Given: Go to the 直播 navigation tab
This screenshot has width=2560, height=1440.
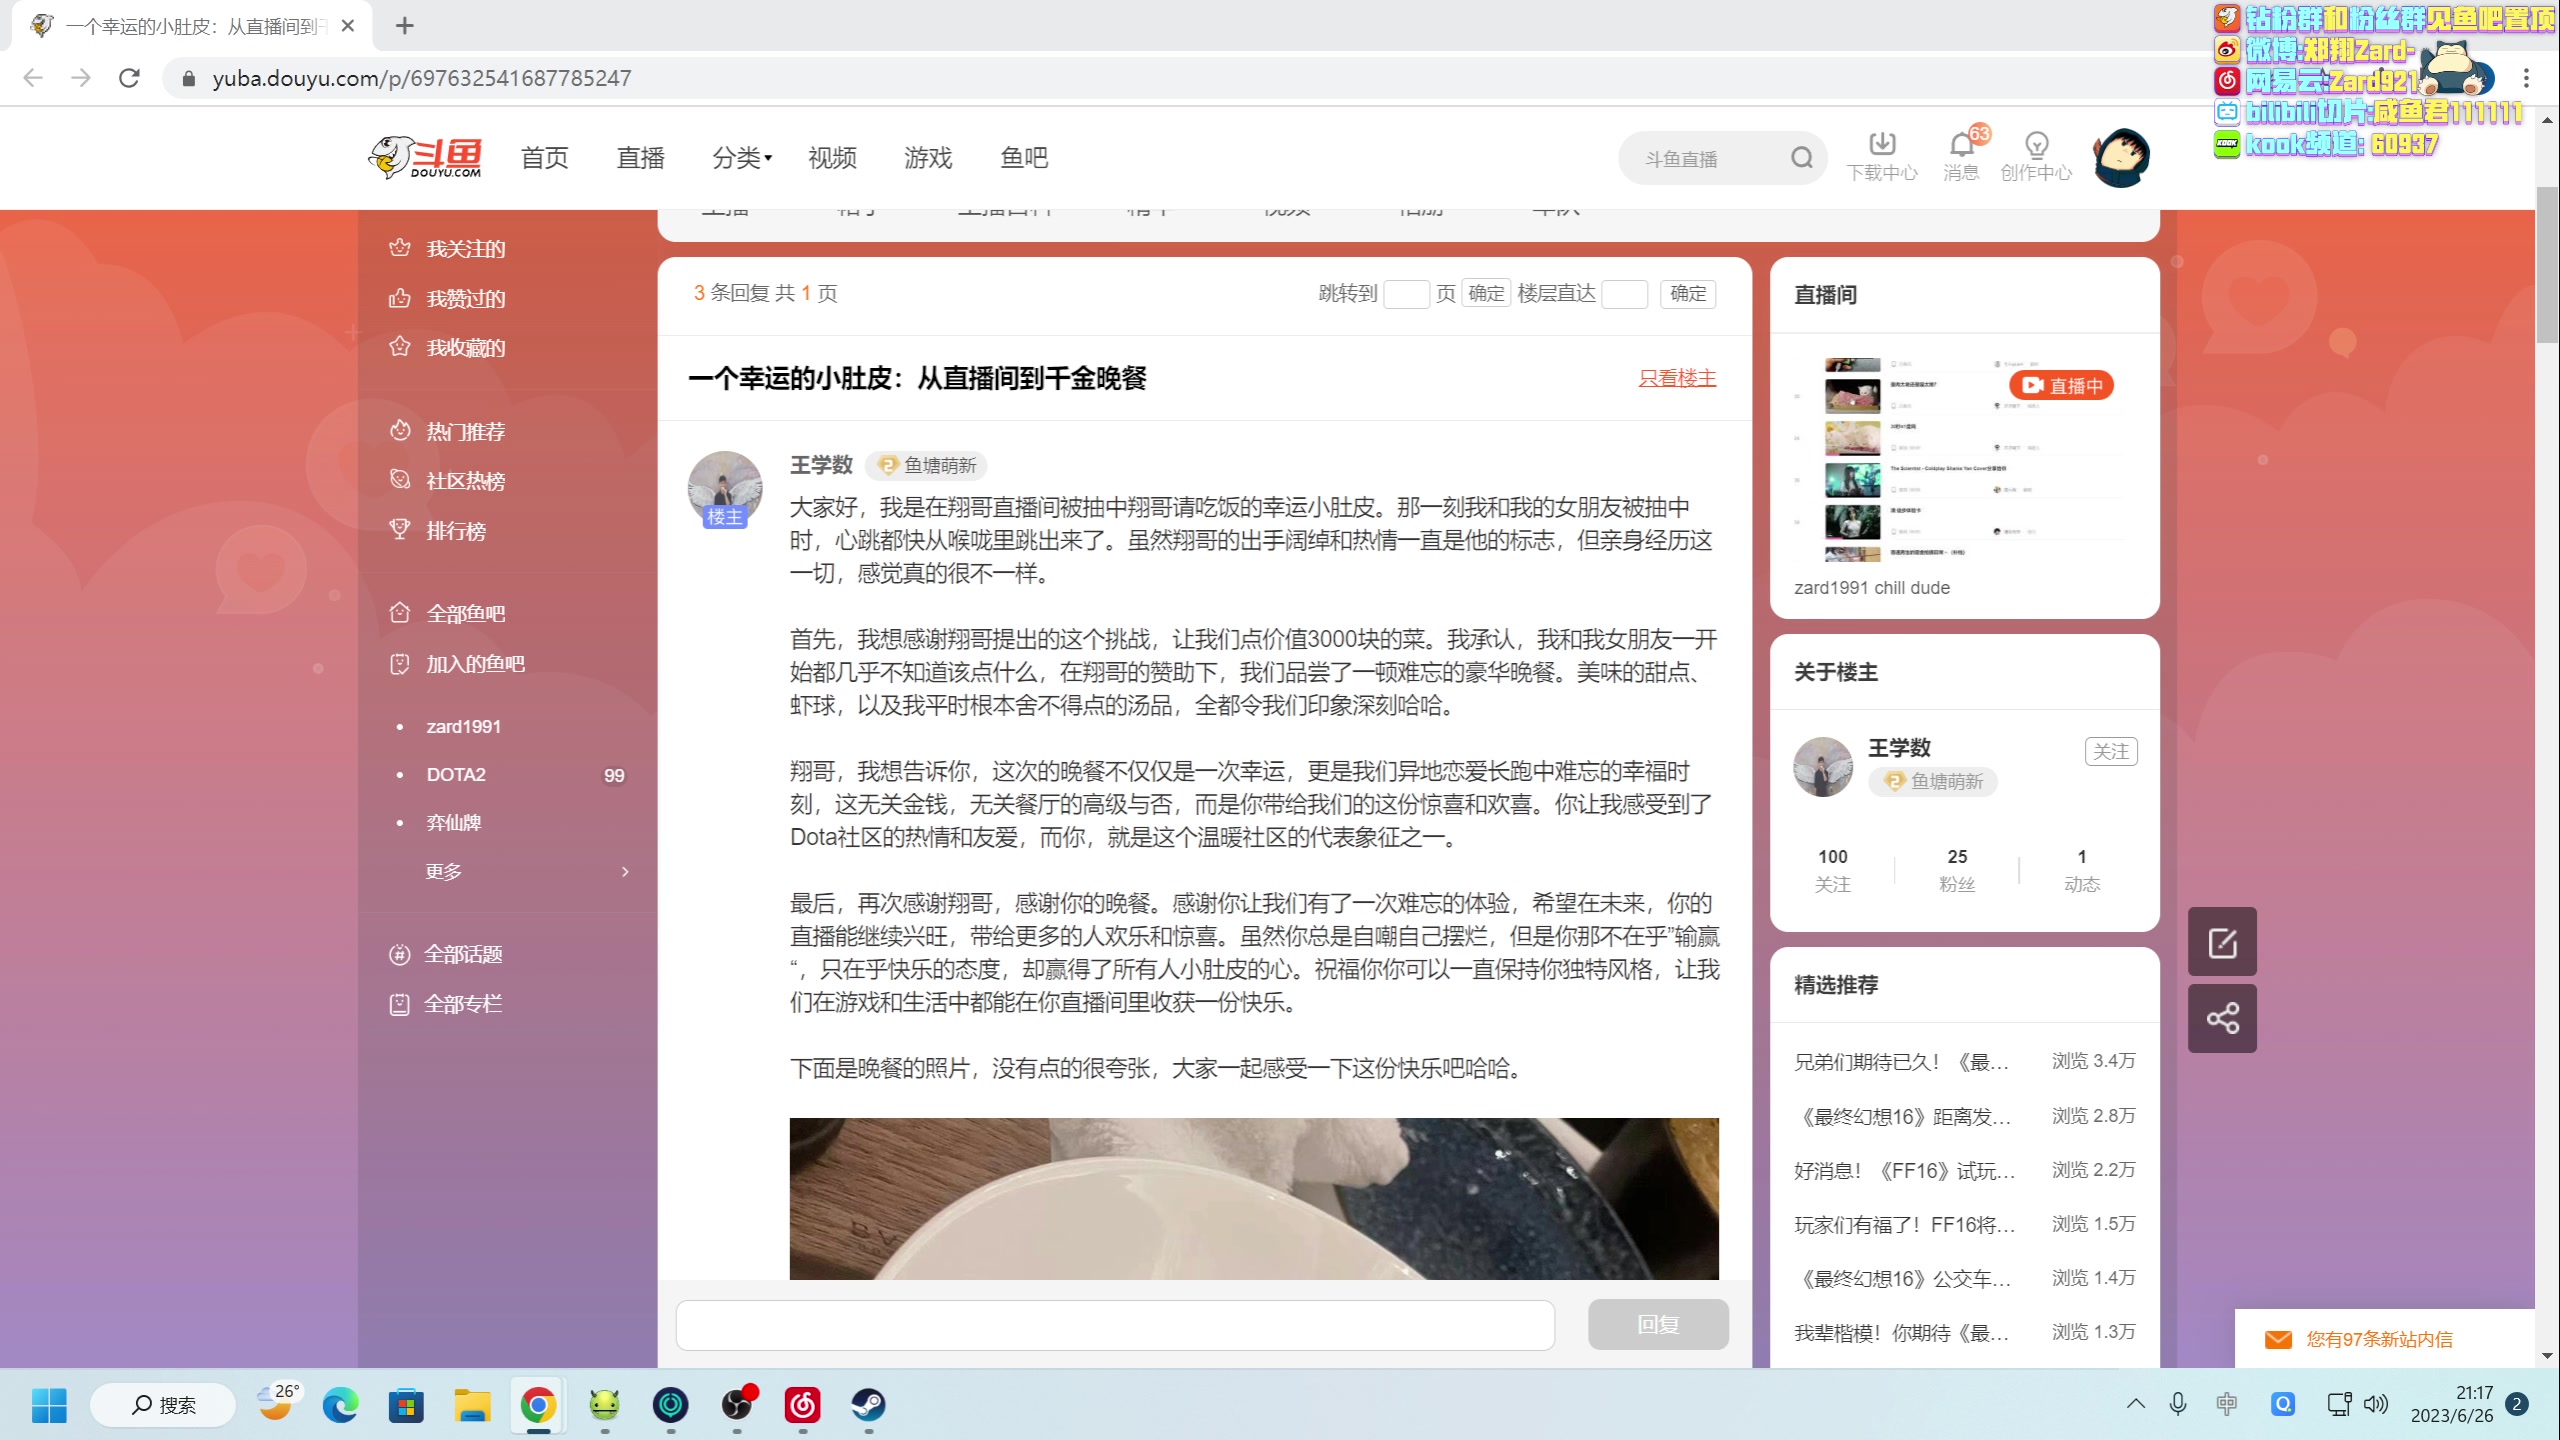Looking at the screenshot, I should (x=640, y=158).
